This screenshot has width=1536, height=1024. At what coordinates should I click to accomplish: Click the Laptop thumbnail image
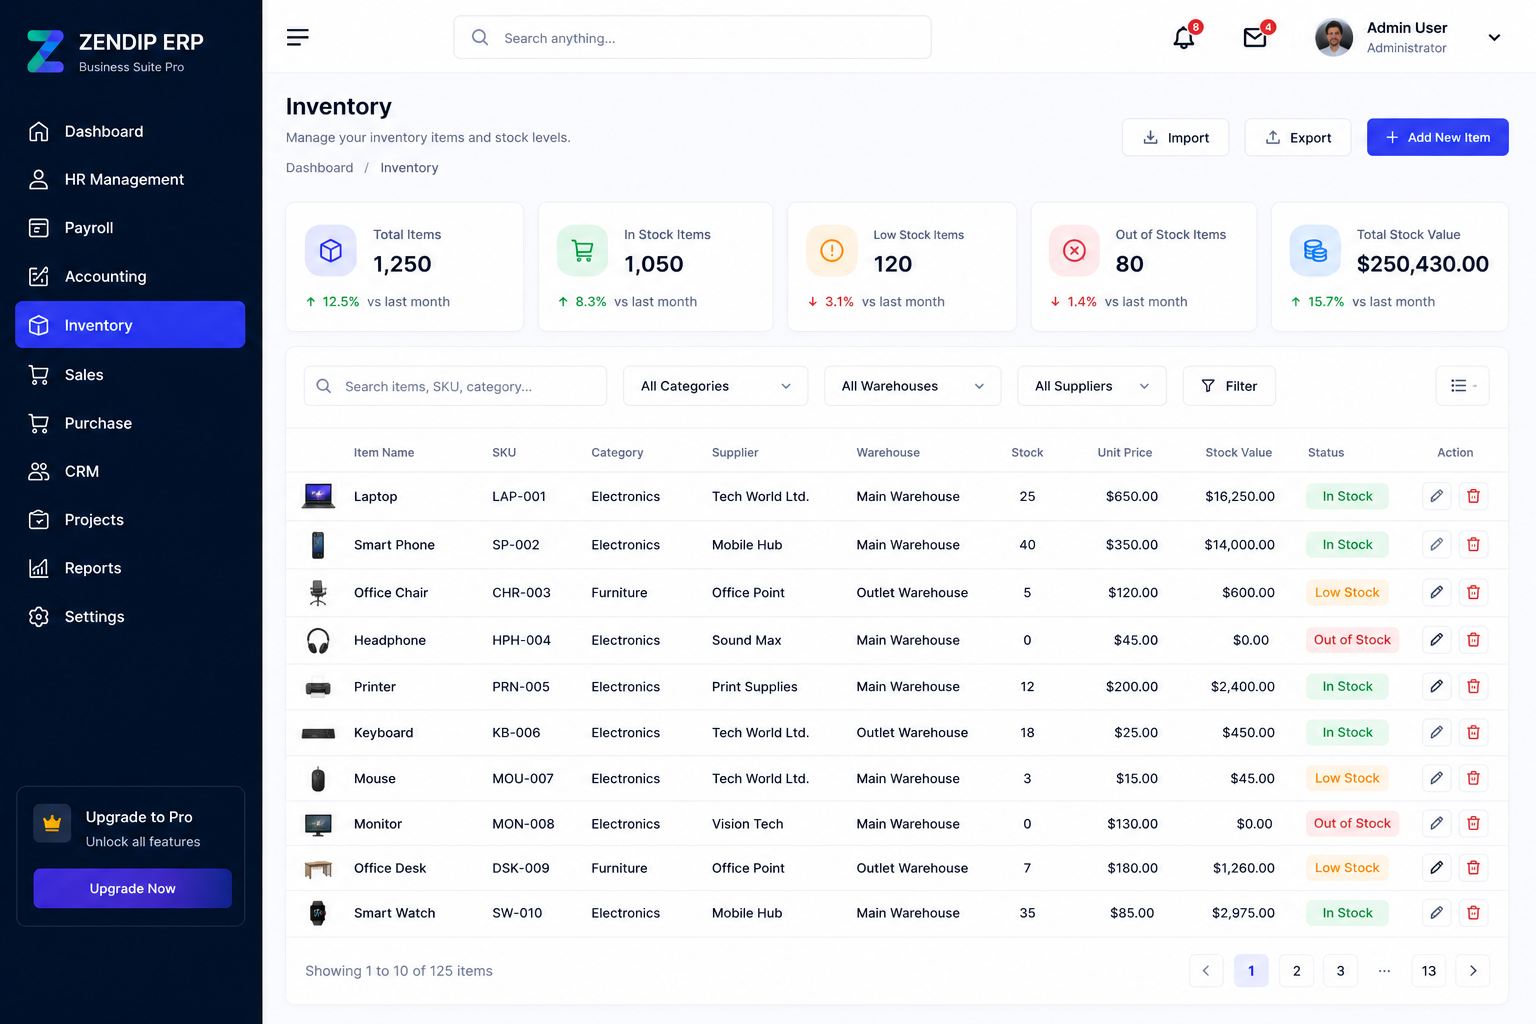[x=318, y=495]
